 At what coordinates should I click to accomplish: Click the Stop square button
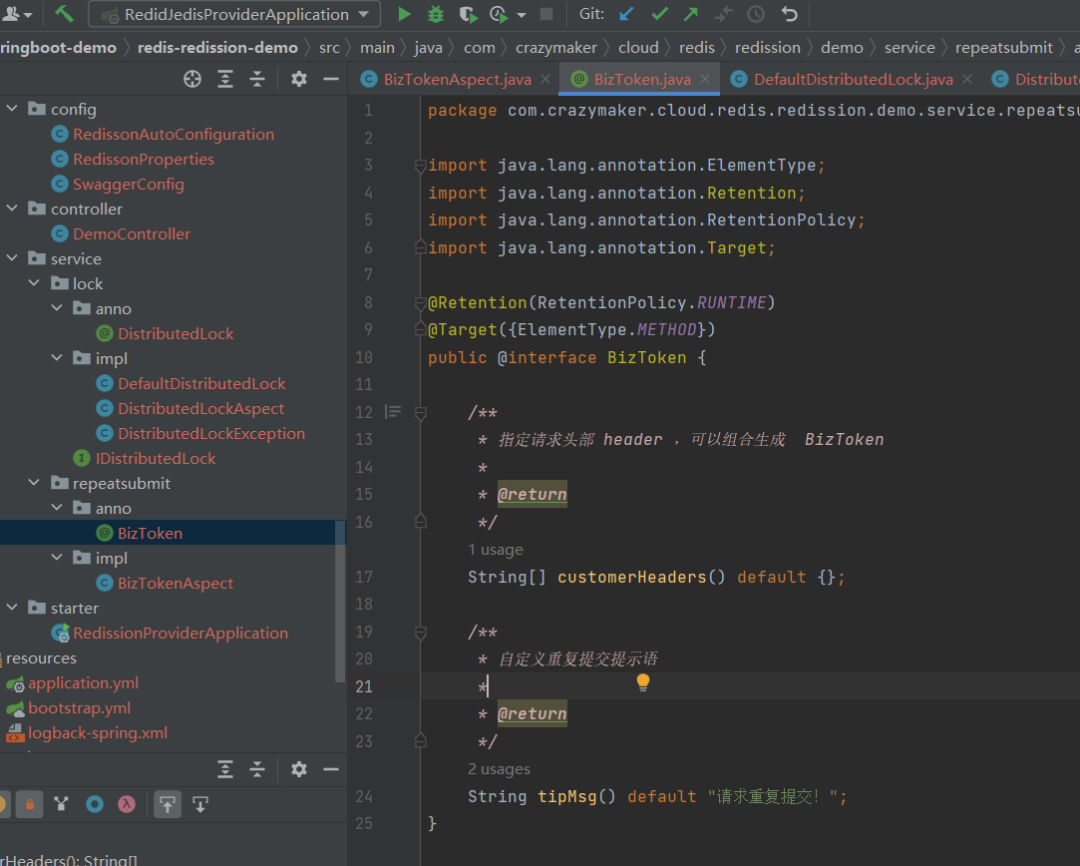(546, 14)
